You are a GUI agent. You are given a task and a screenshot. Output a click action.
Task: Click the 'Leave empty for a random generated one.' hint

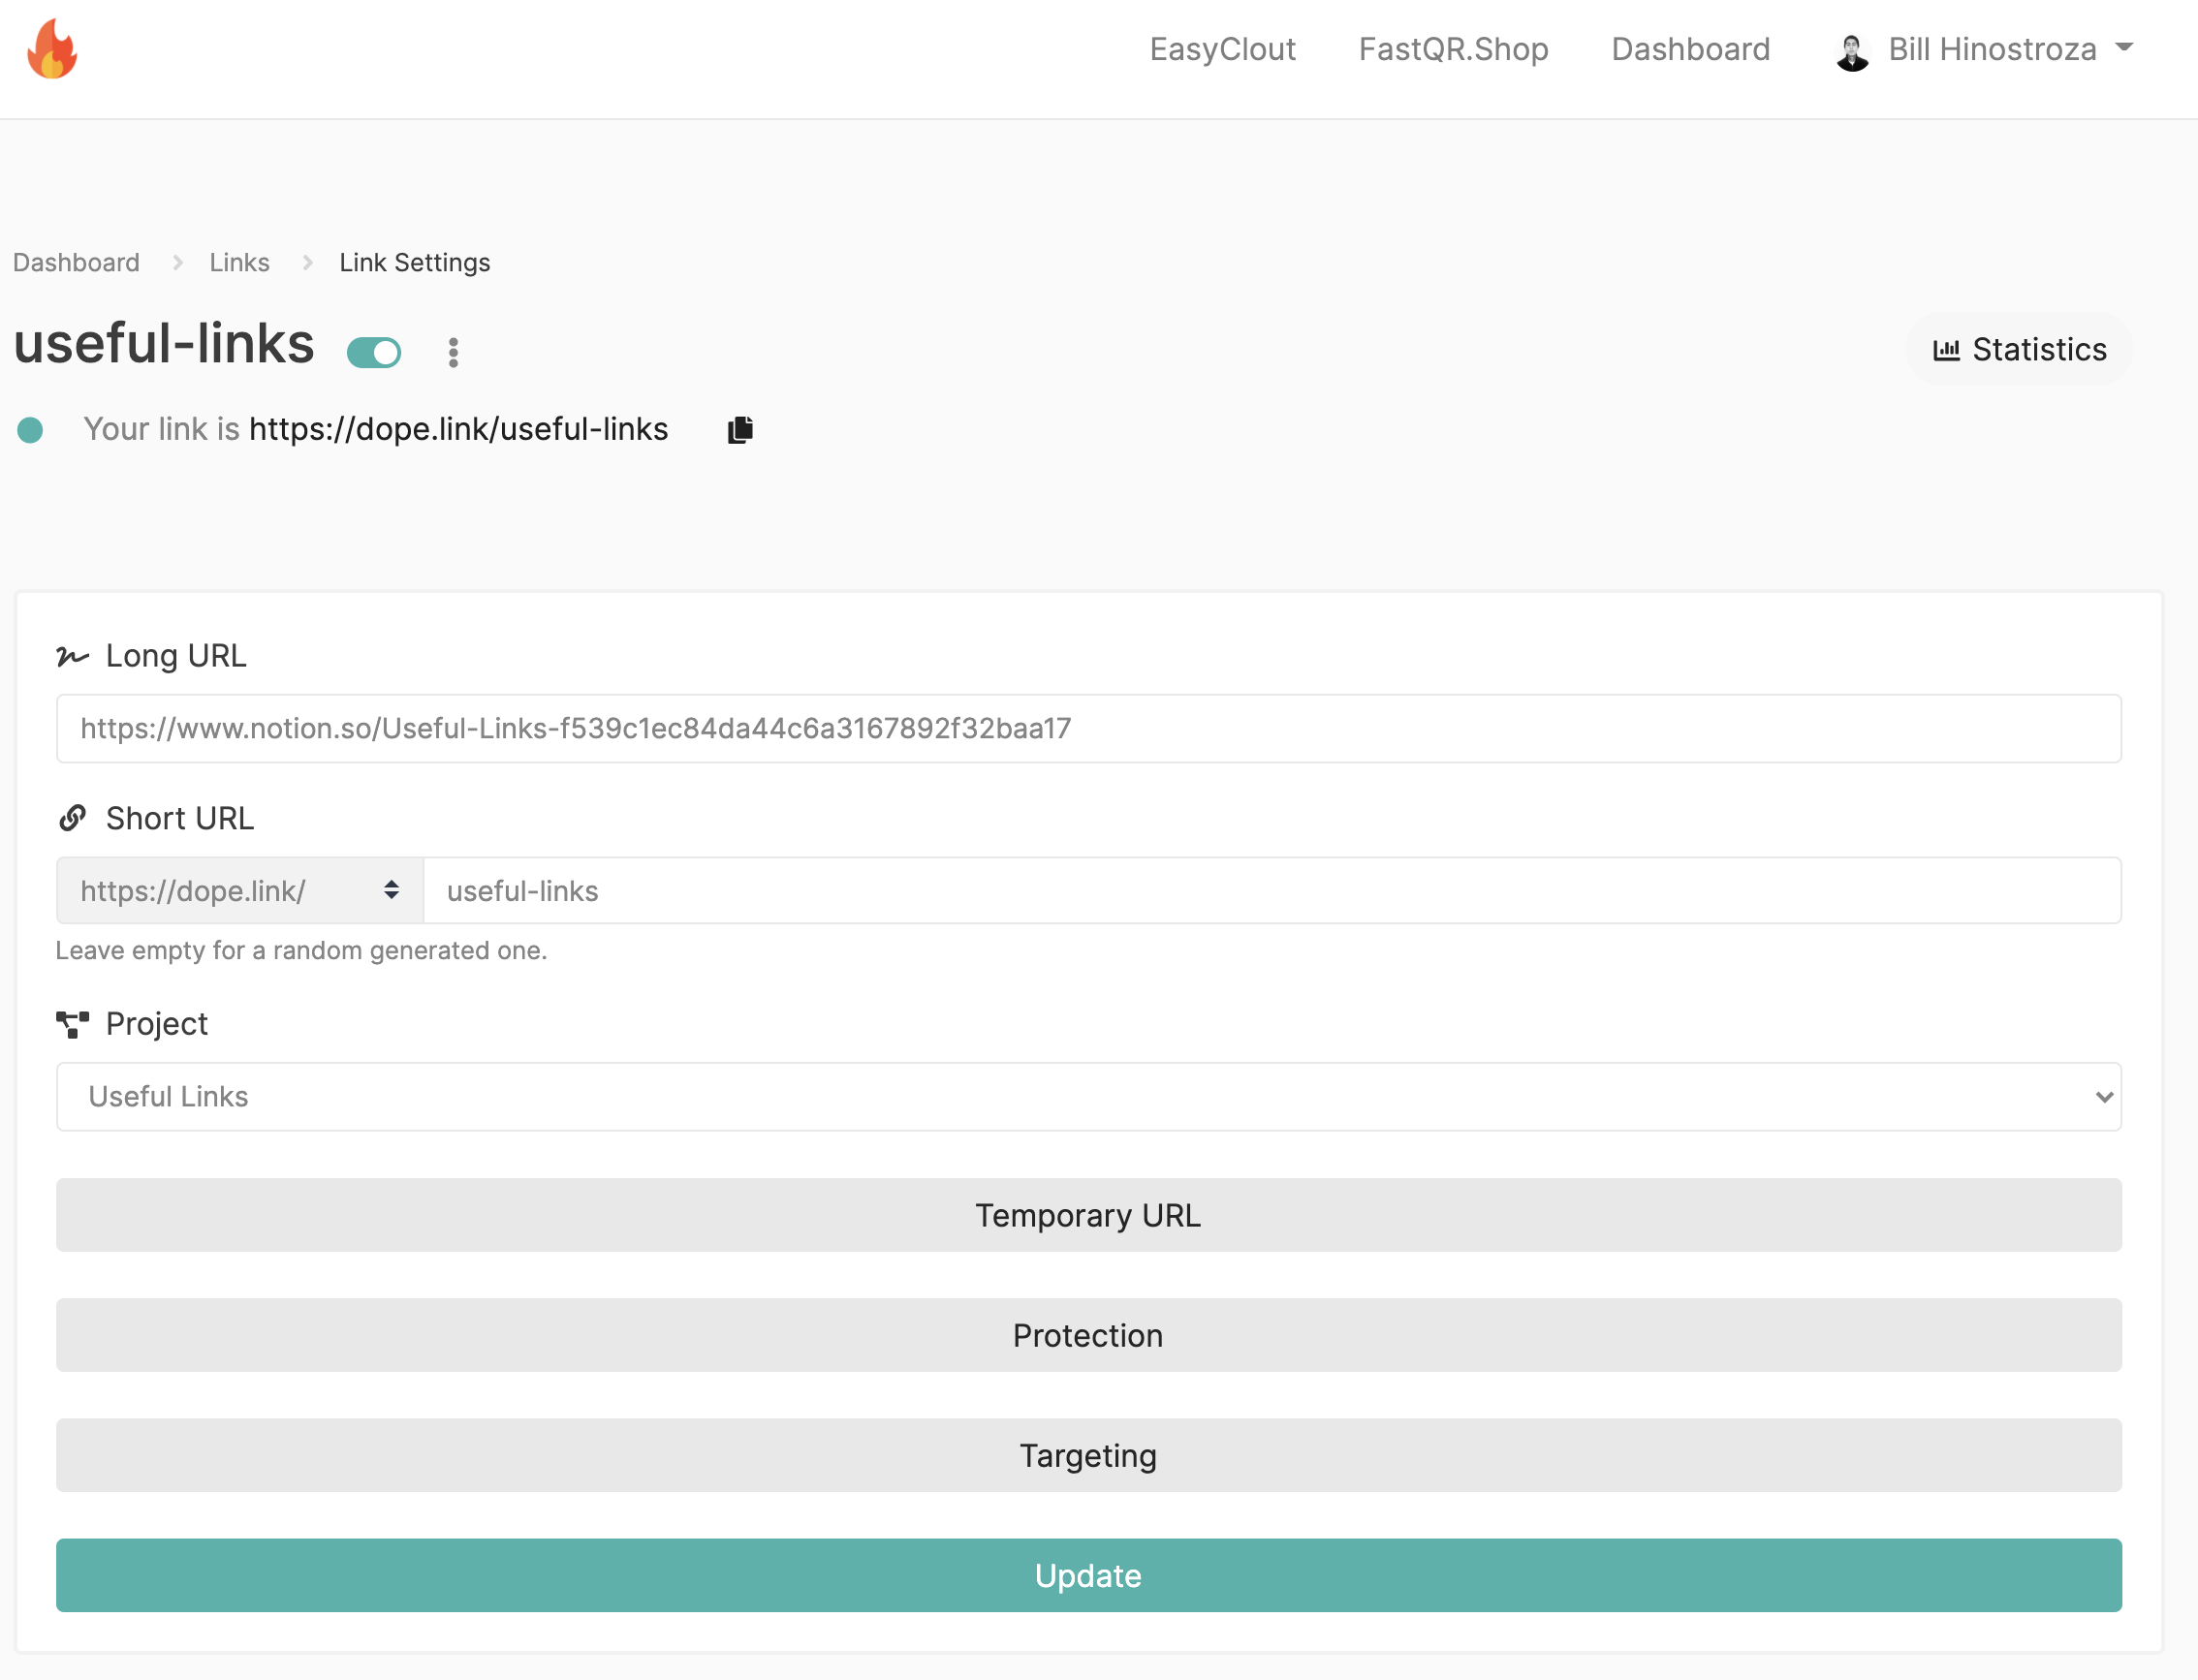[x=301, y=950]
